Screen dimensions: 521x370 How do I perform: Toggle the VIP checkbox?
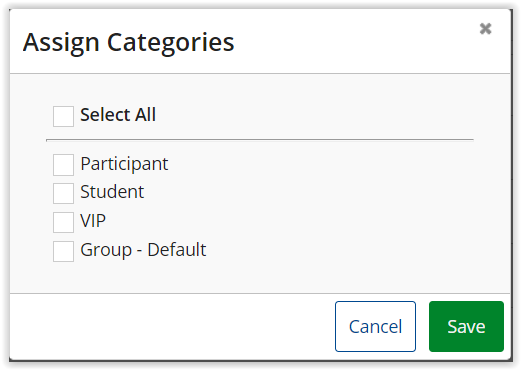(63, 222)
